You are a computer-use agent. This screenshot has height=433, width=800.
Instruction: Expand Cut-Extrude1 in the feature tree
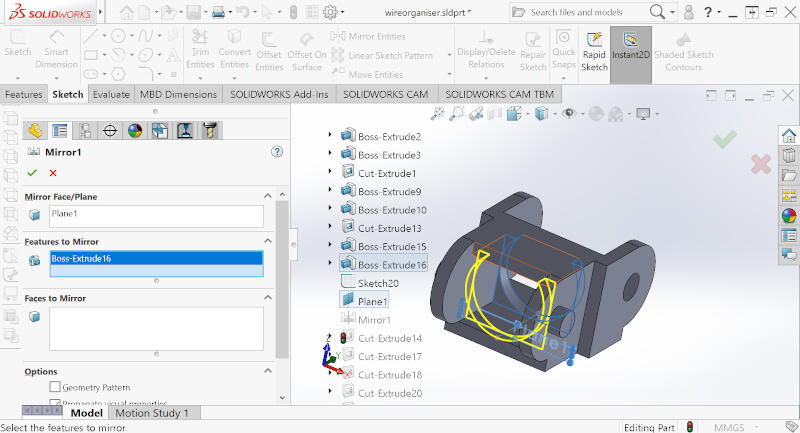click(330, 171)
